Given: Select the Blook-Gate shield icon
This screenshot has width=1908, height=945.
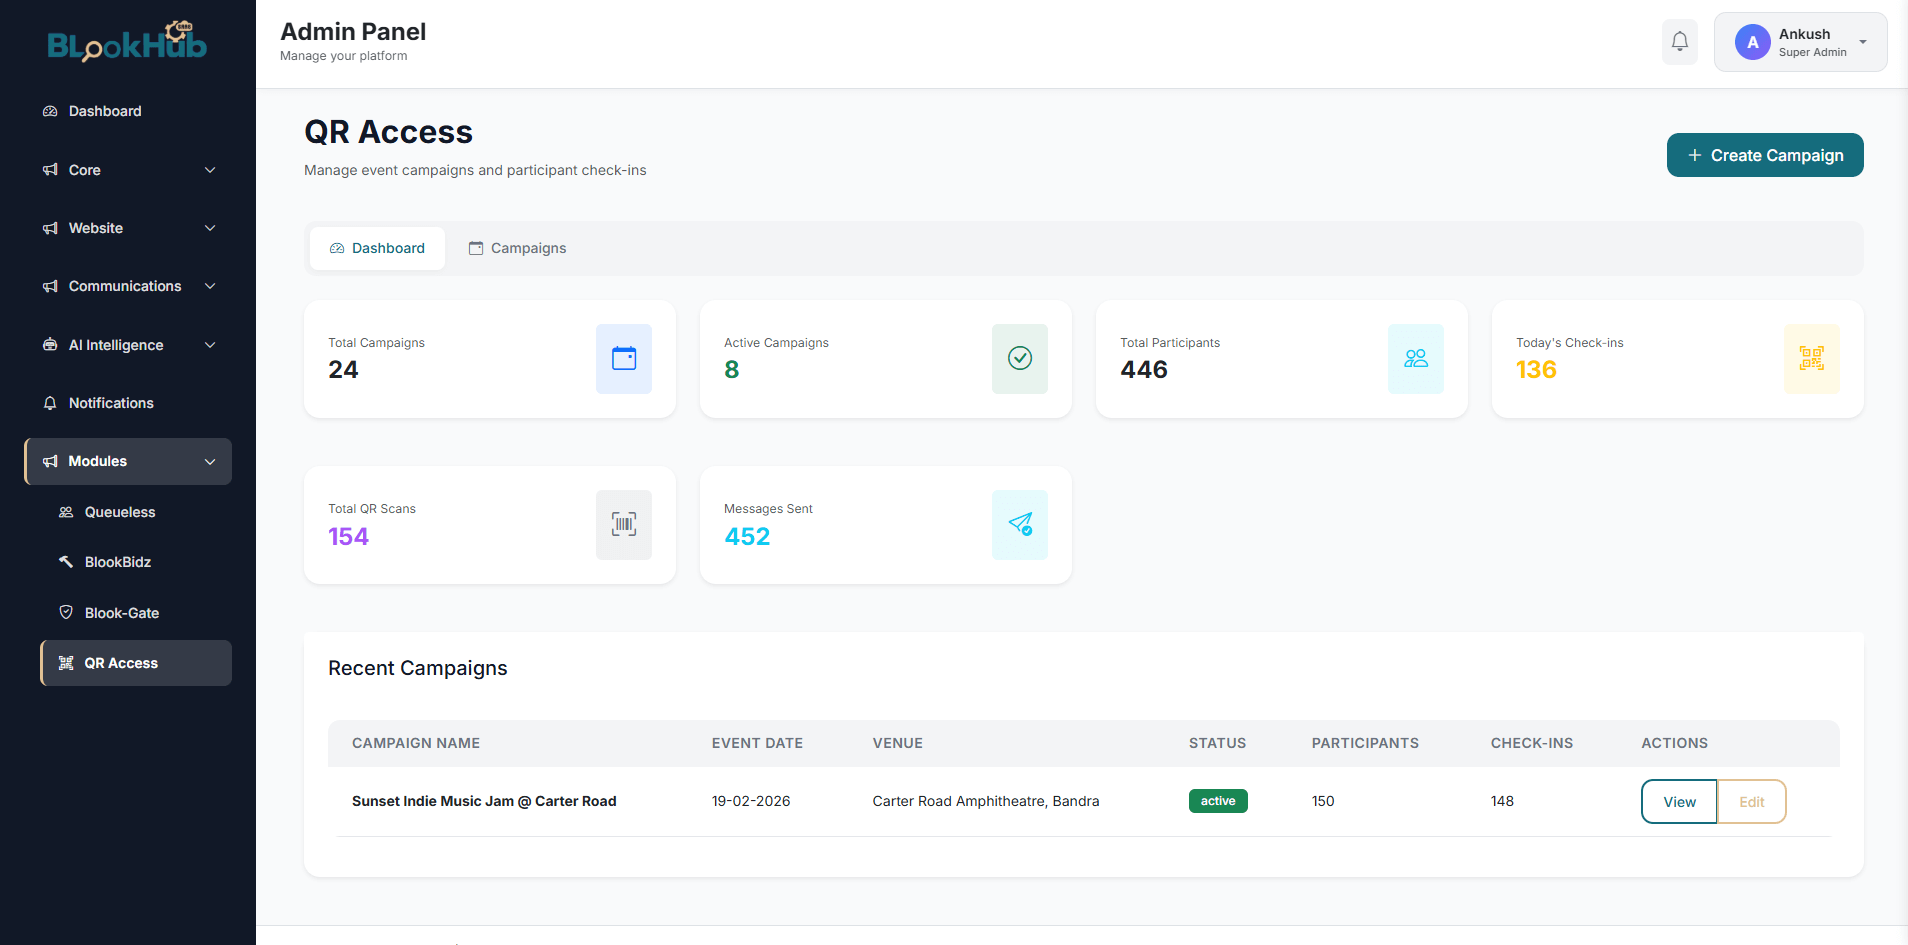Looking at the screenshot, I should pos(66,612).
